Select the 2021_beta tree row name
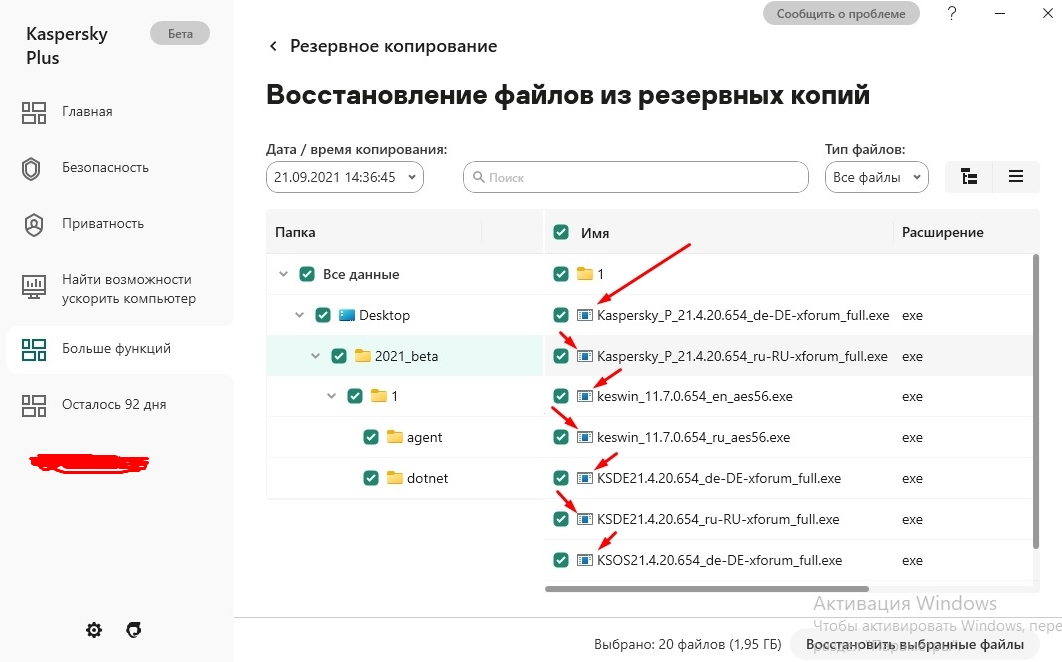This screenshot has width=1062, height=662. coord(406,356)
